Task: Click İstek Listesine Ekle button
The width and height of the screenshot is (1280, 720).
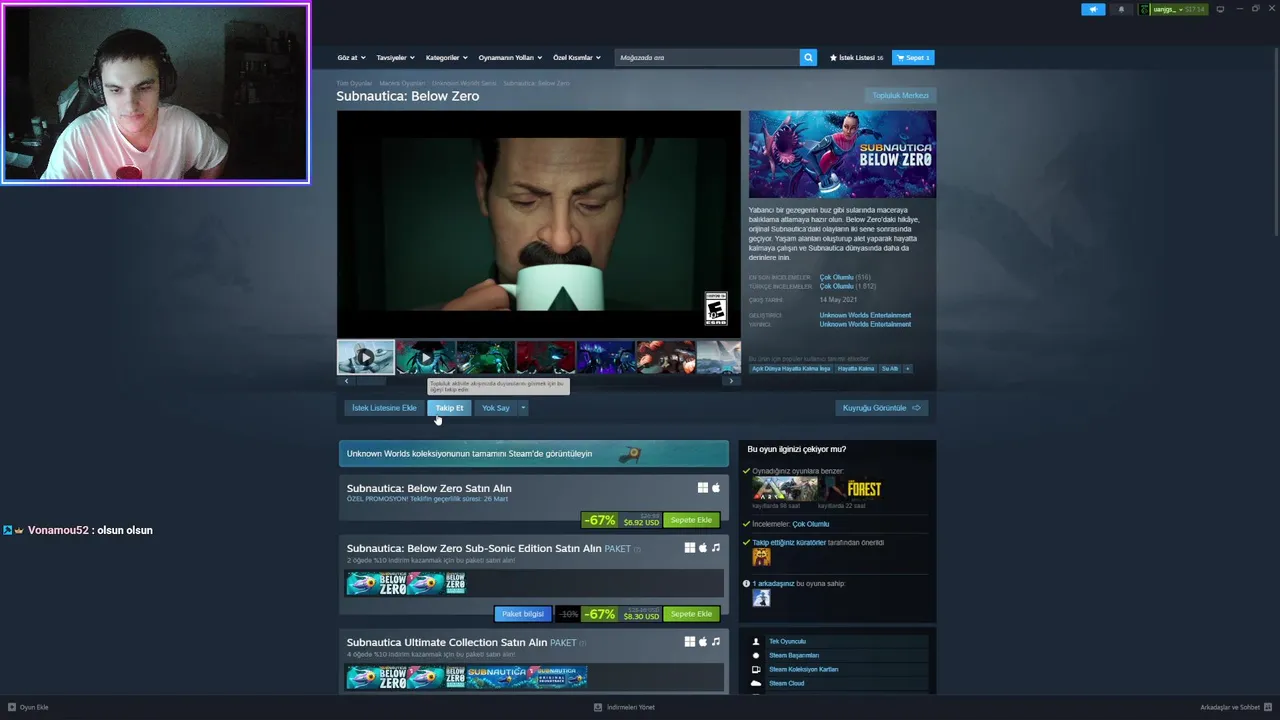Action: pyautogui.click(x=384, y=408)
